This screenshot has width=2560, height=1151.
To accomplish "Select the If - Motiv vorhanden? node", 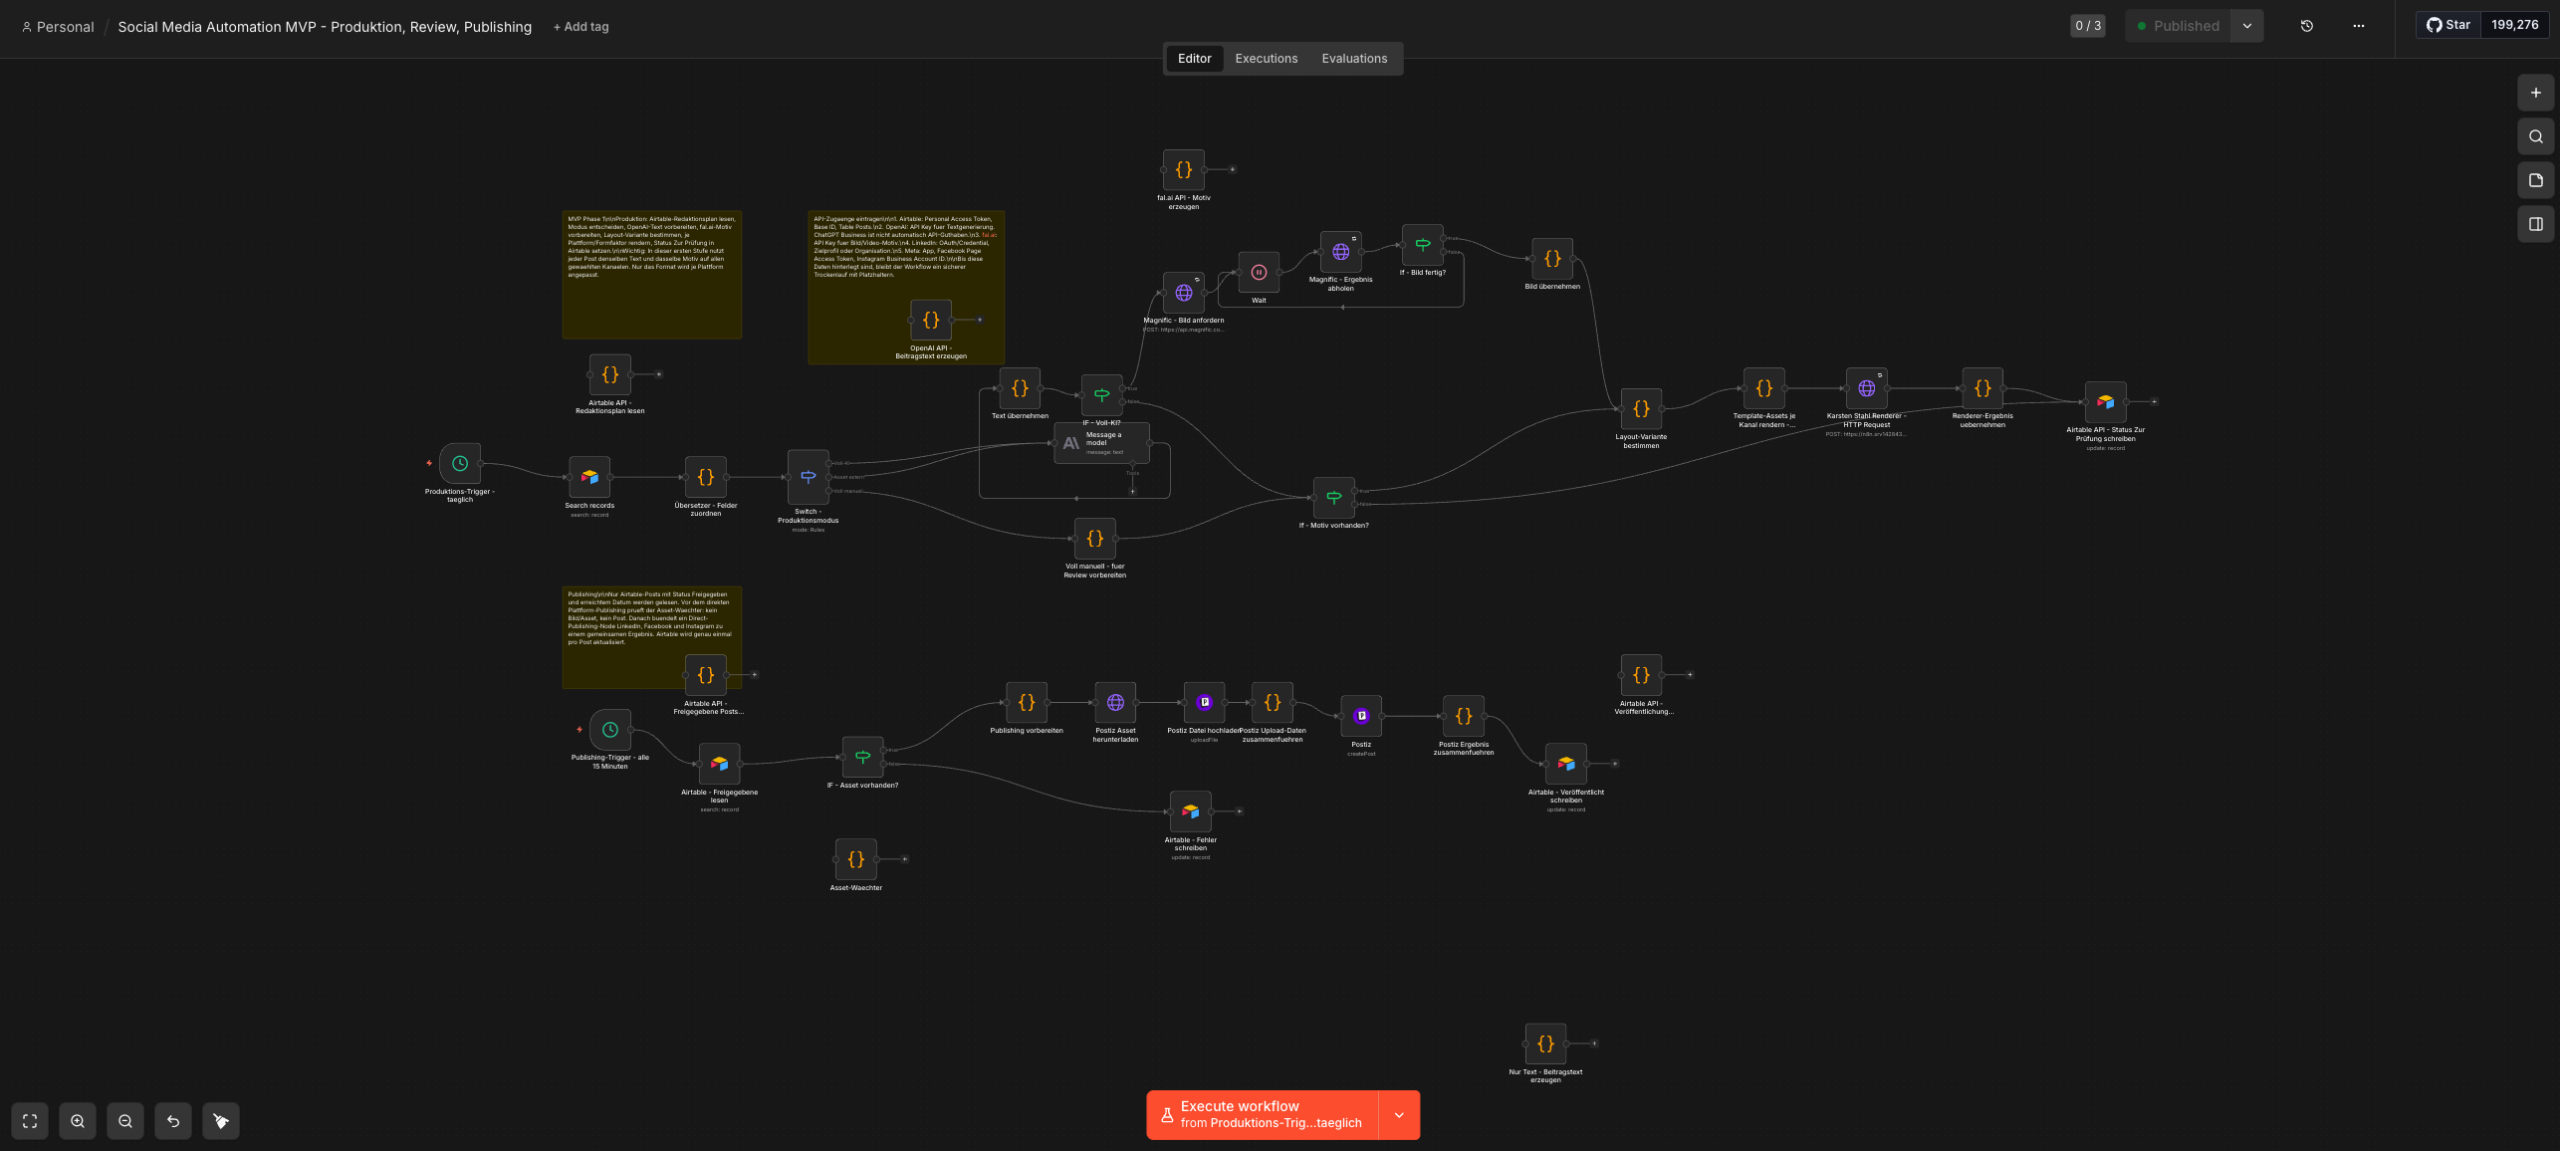I will (1334, 497).
